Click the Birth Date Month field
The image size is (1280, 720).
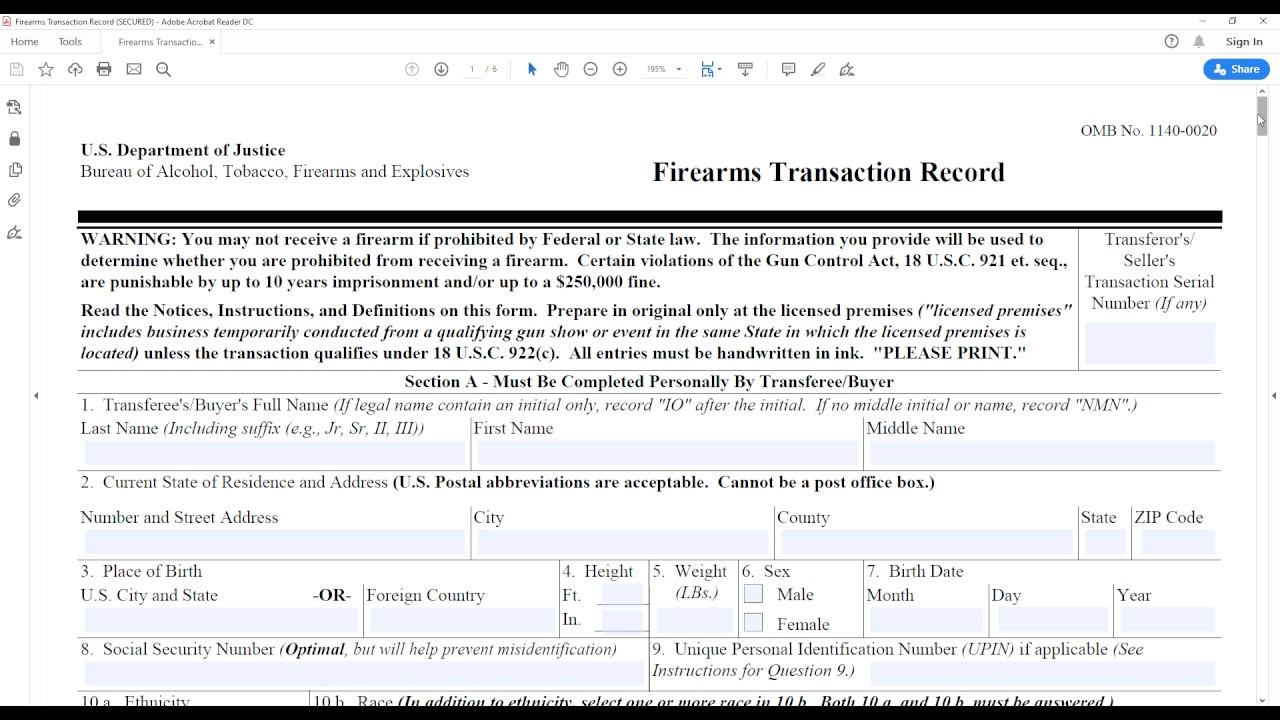[925, 620]
